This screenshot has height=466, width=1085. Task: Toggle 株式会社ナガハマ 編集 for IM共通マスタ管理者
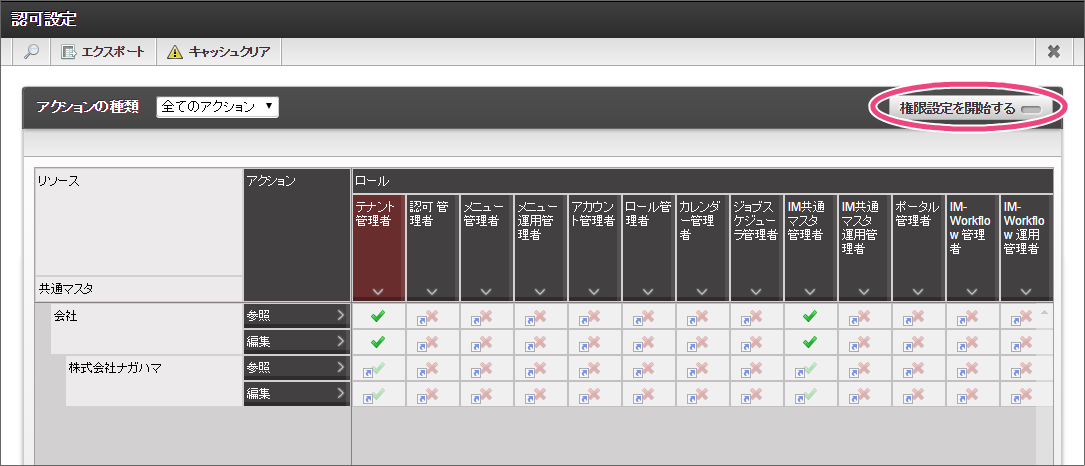click(x=810, y=394)
